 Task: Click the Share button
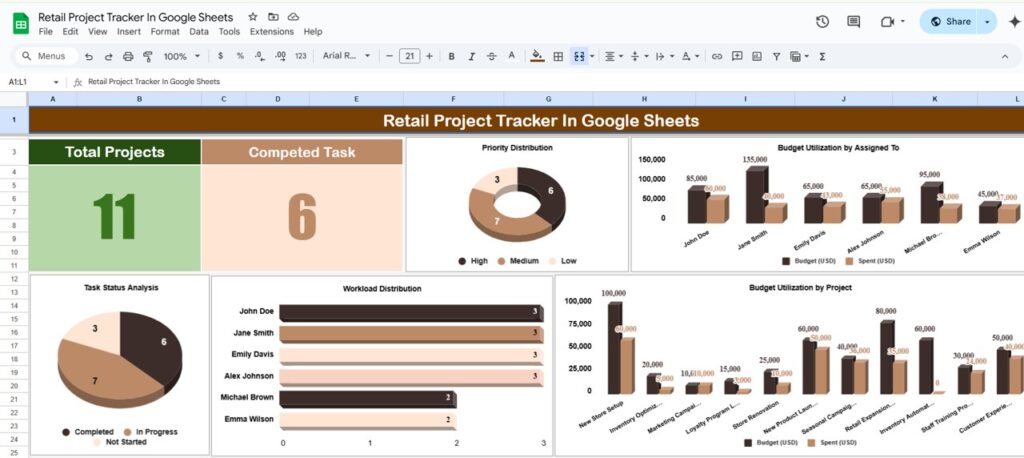point(950,22)
